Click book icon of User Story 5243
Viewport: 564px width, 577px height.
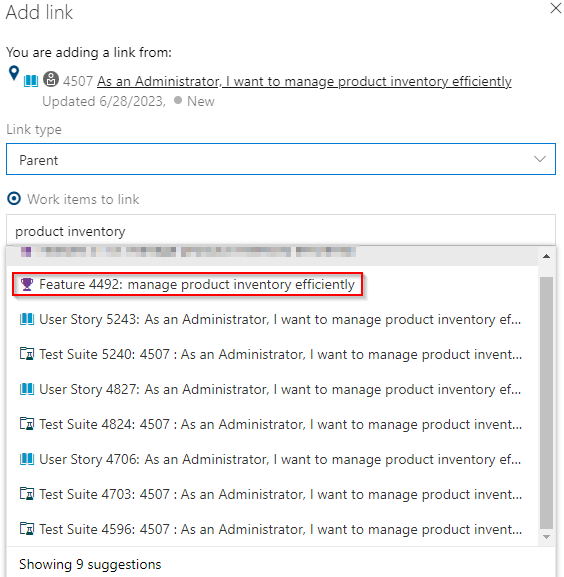pos(26,319)
